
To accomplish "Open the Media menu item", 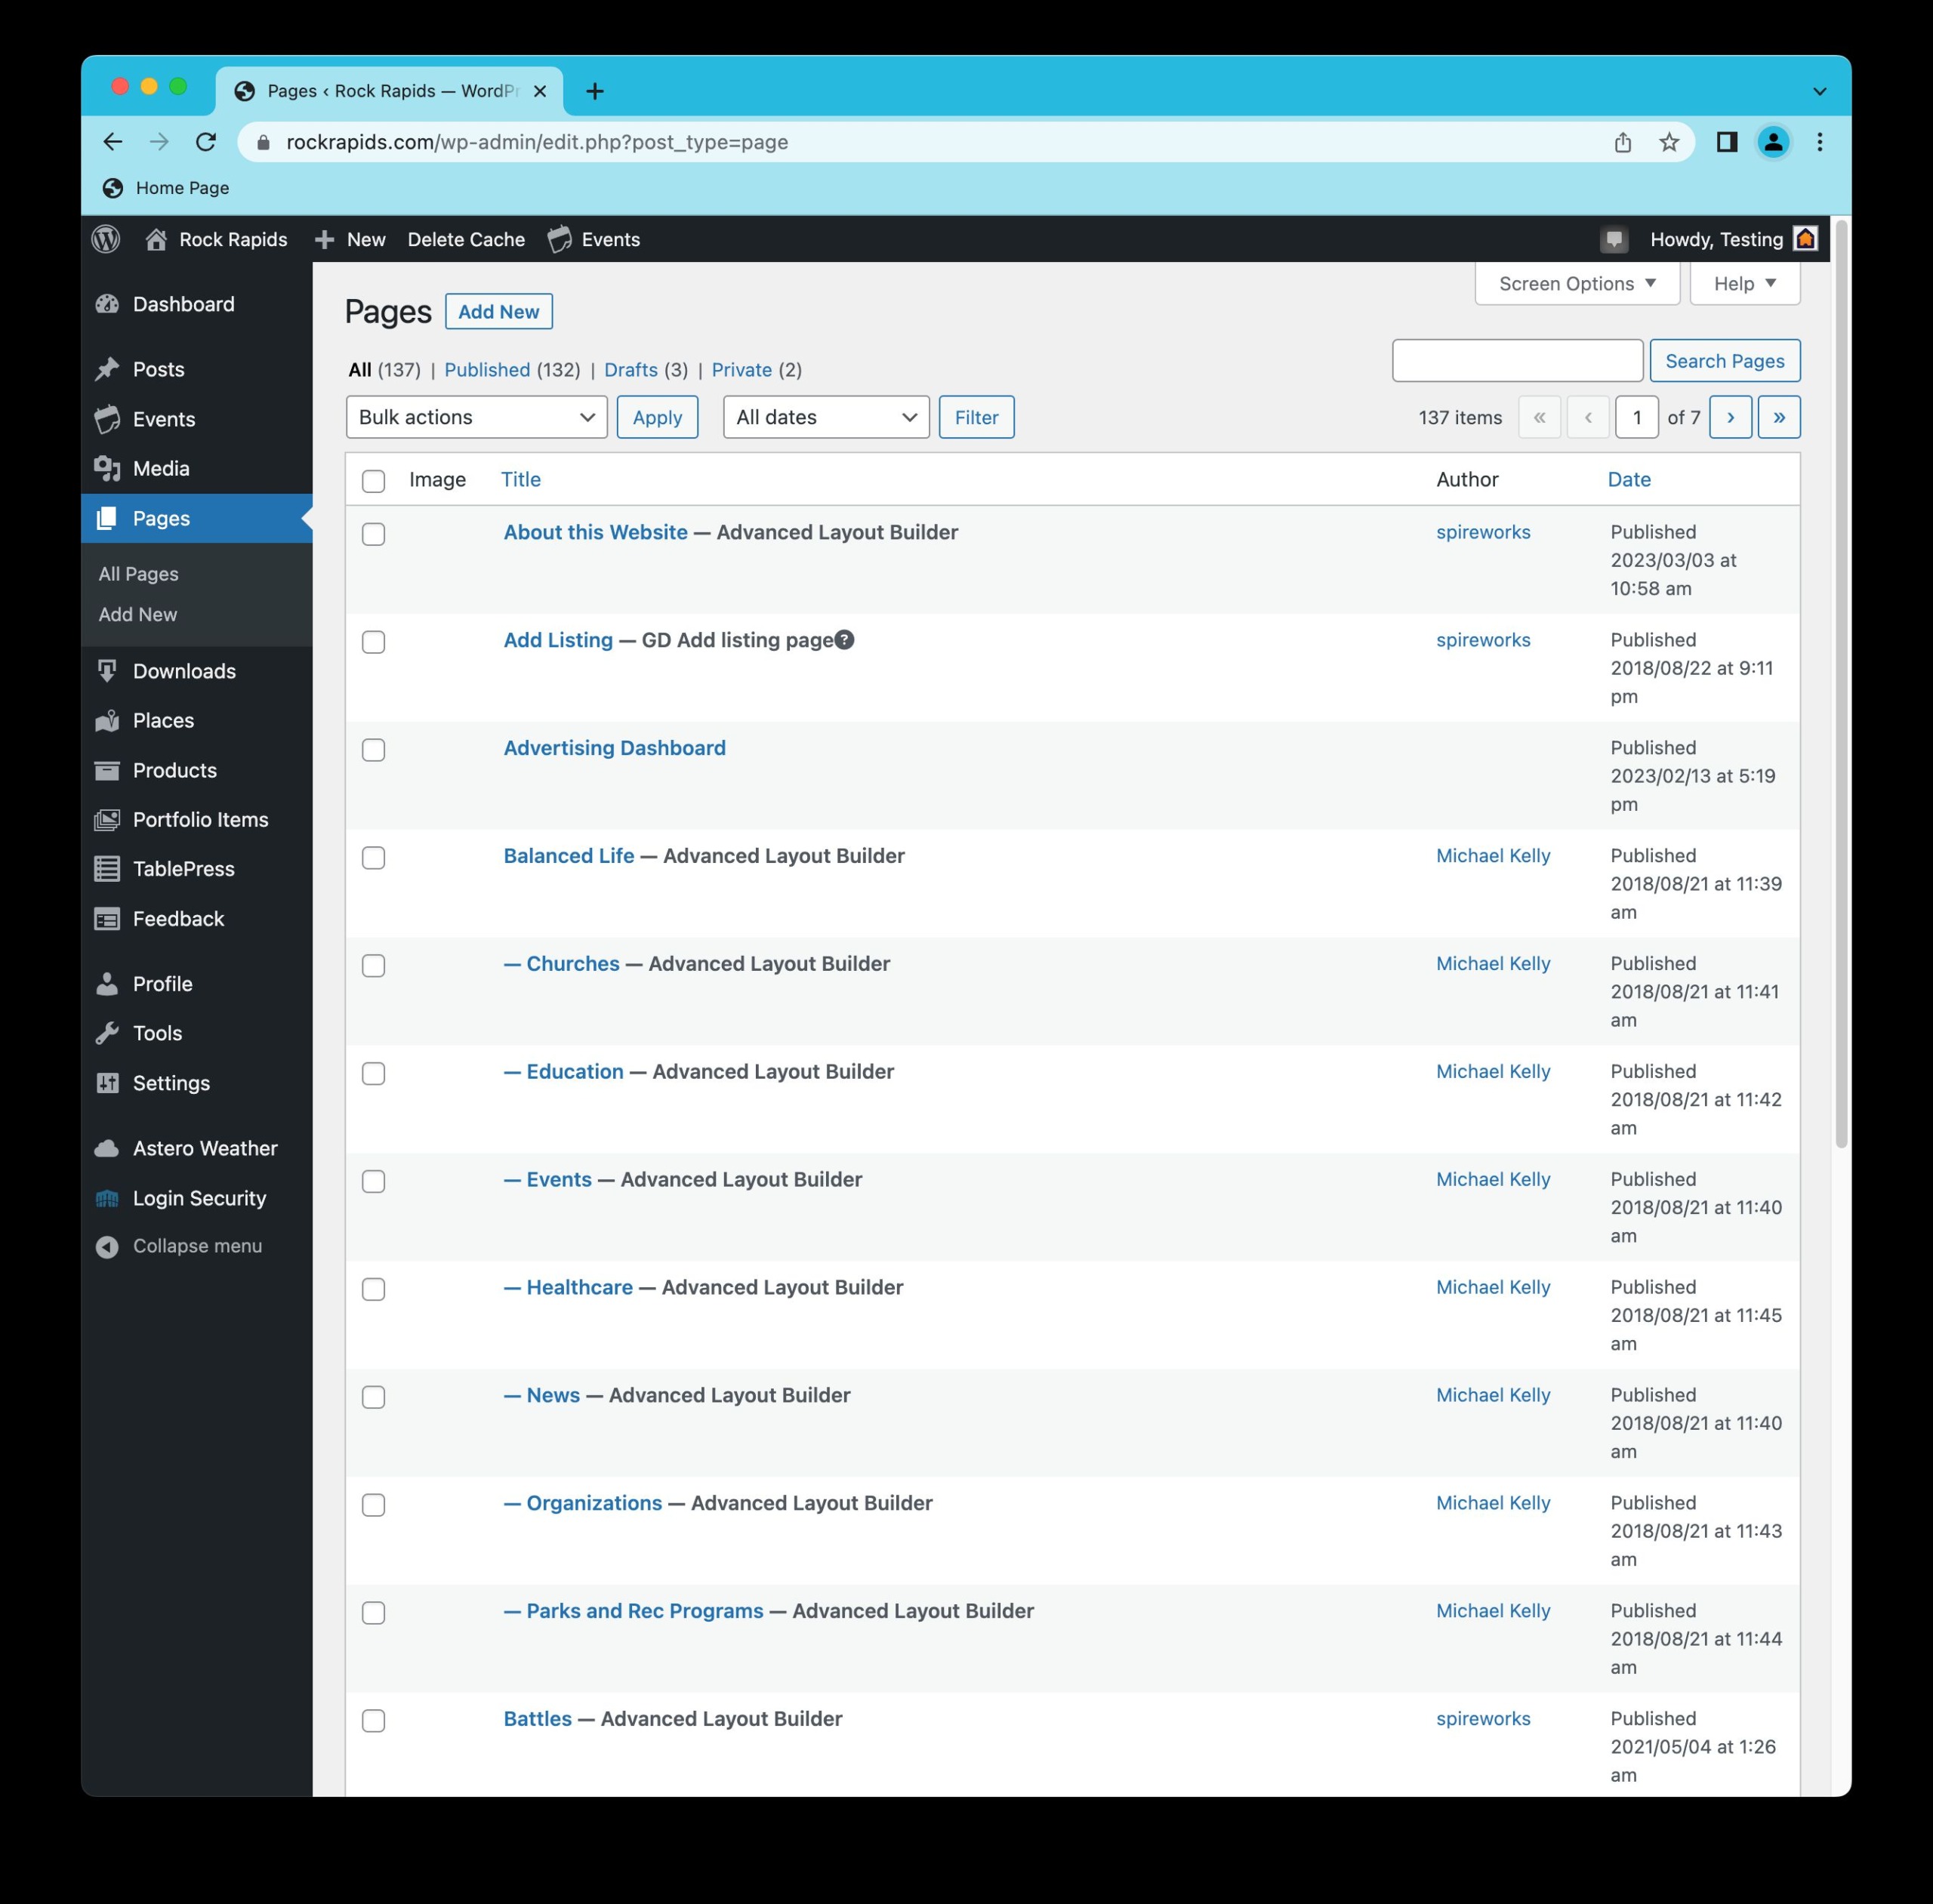I will [x=161, y=469].
